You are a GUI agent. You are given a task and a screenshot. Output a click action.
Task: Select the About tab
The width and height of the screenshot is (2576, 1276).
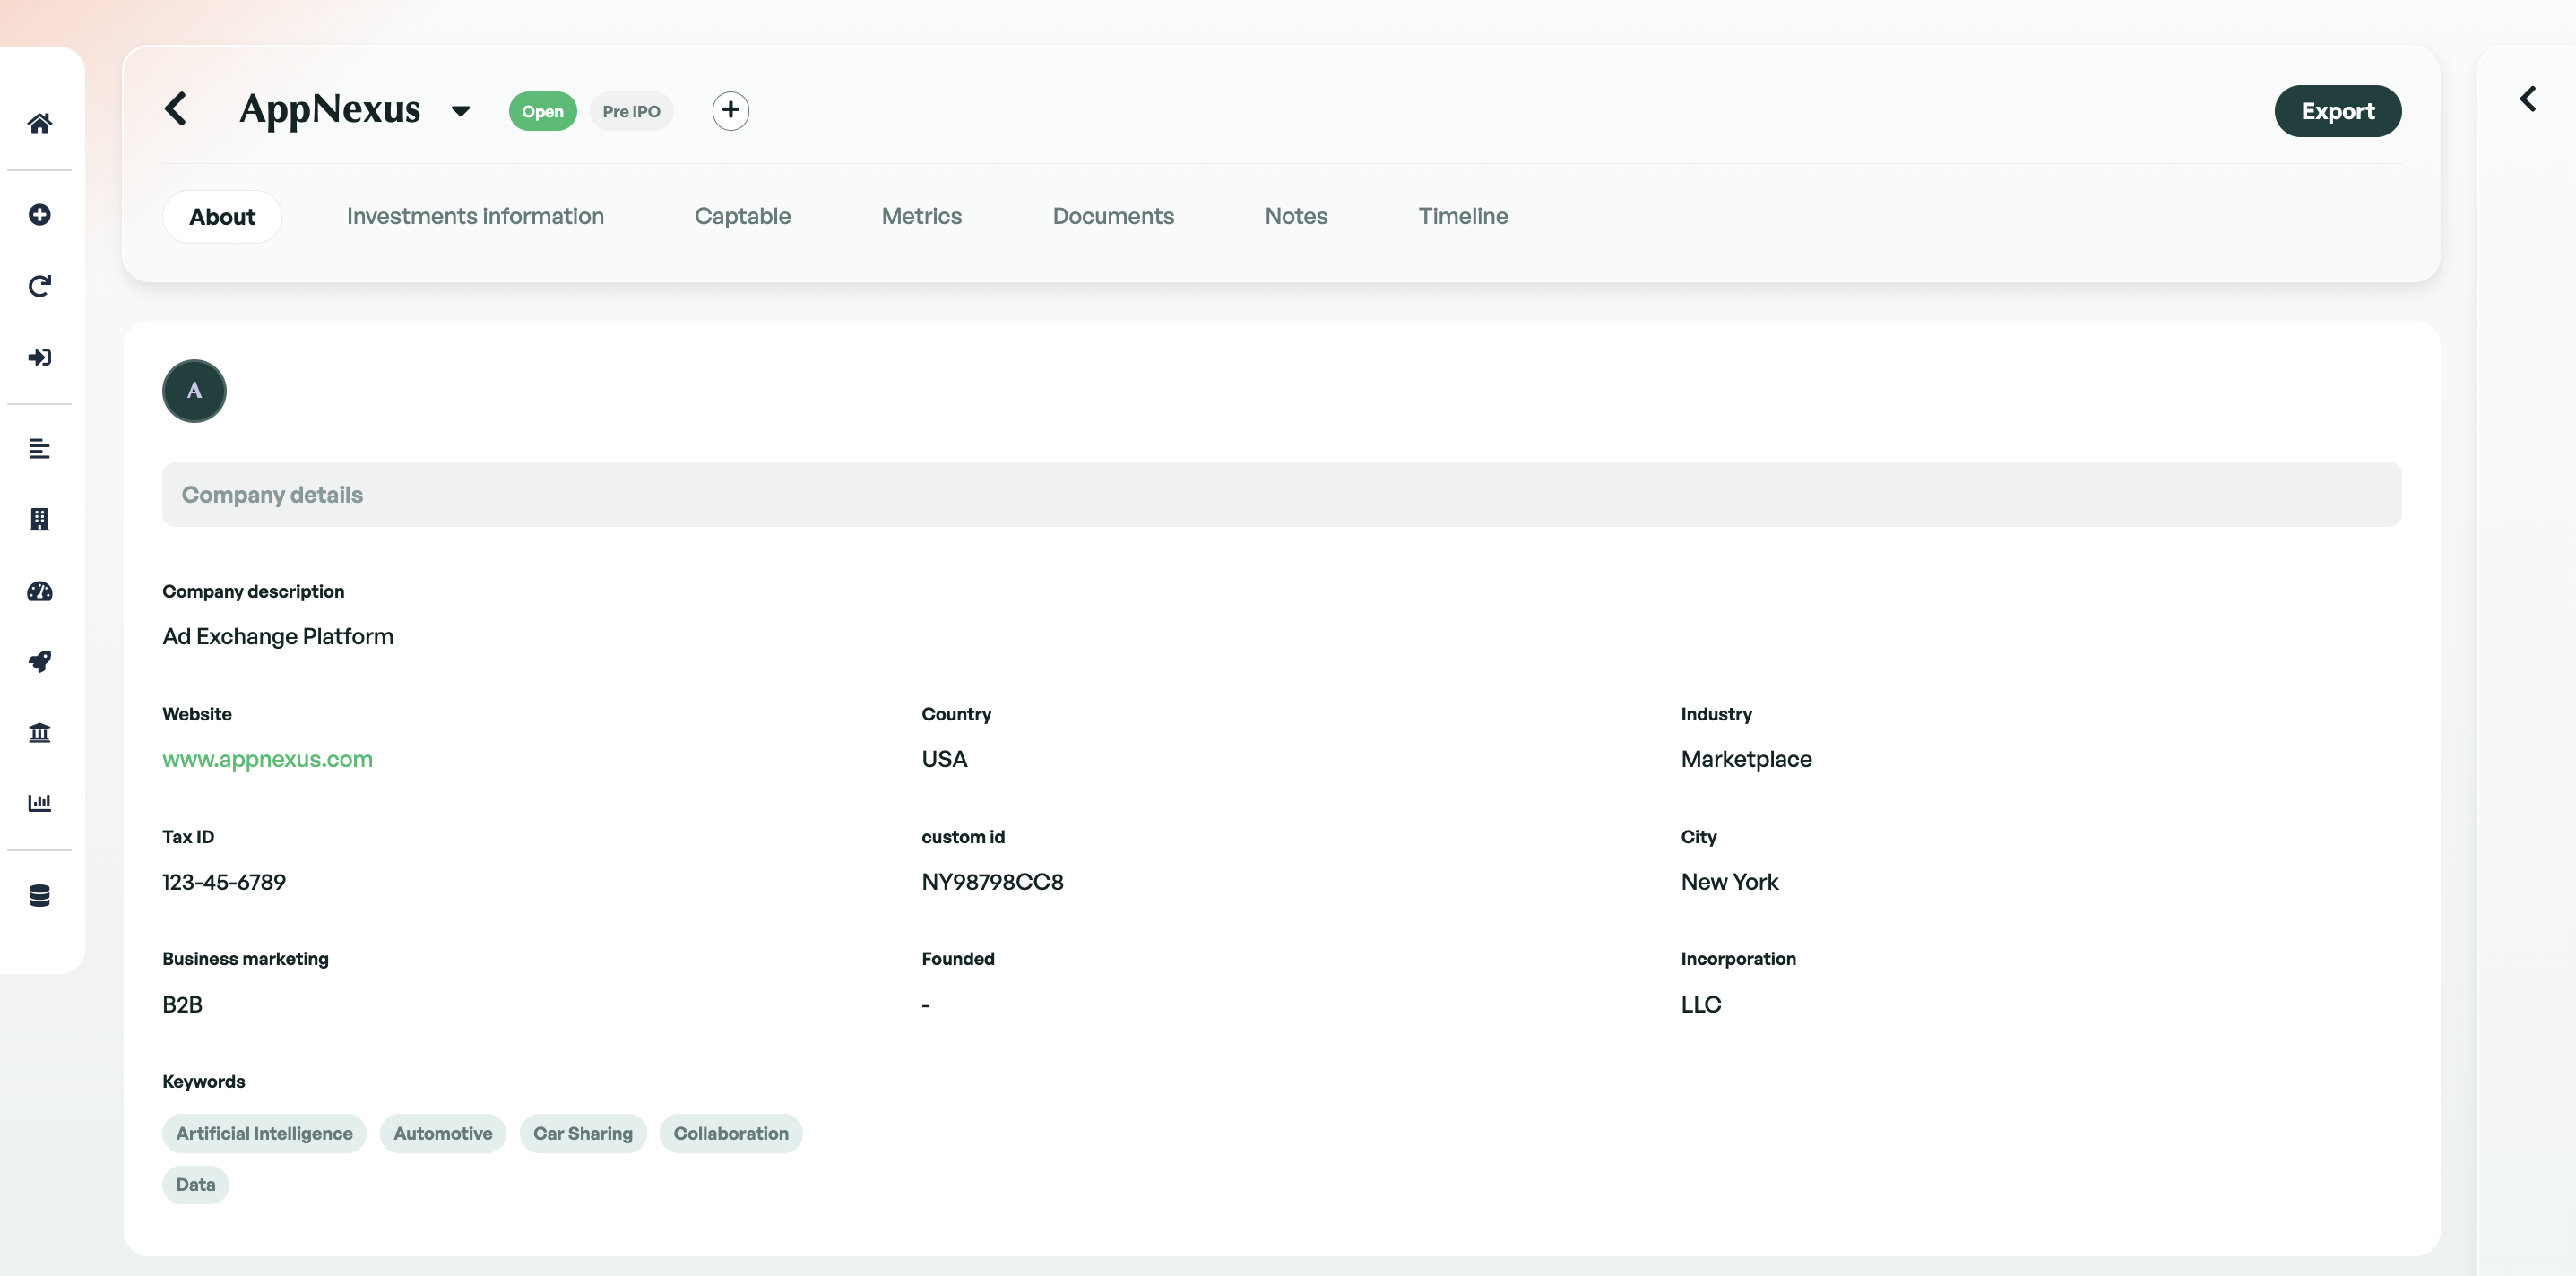[x=222, y=216]
